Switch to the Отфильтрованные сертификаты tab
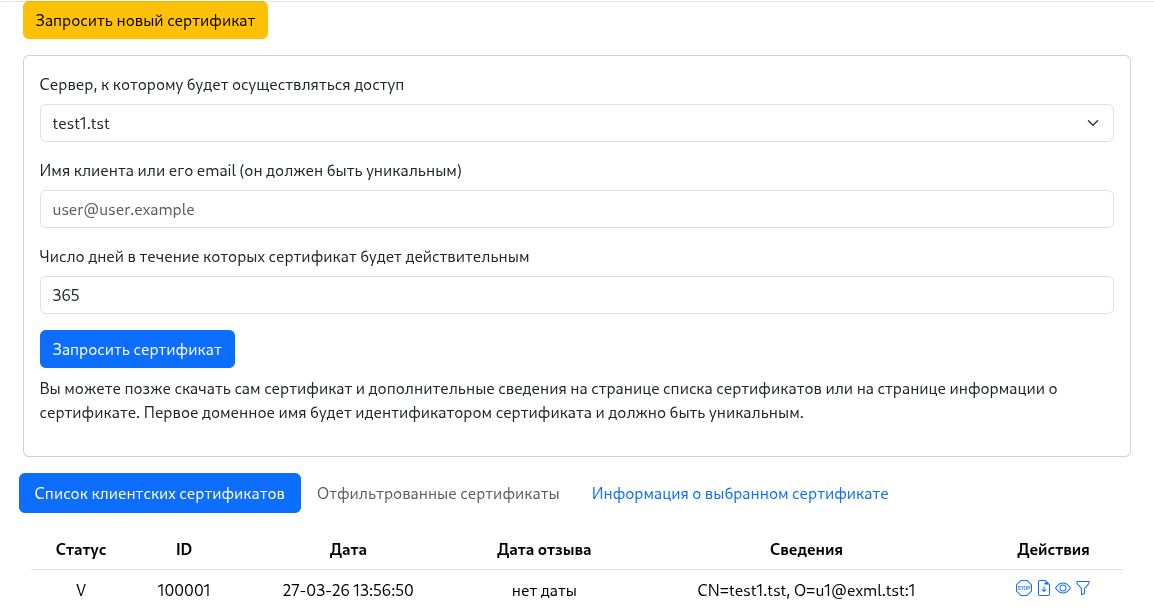The image size is (1154, 610). (437, 493)
